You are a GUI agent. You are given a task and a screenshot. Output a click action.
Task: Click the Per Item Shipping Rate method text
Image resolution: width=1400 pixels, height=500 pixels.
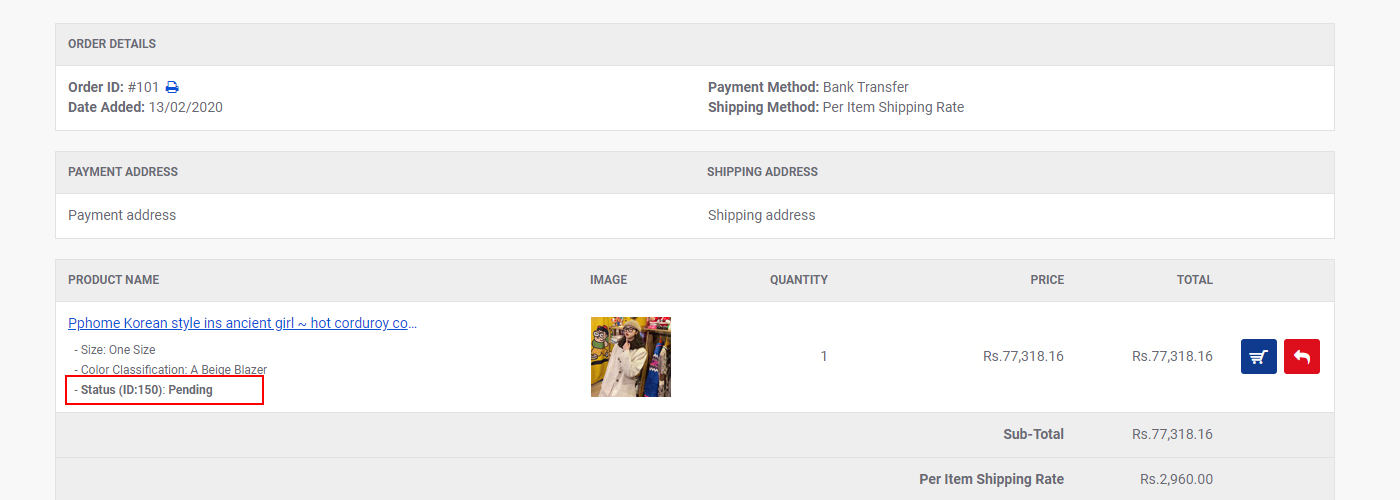click(893, 107)
